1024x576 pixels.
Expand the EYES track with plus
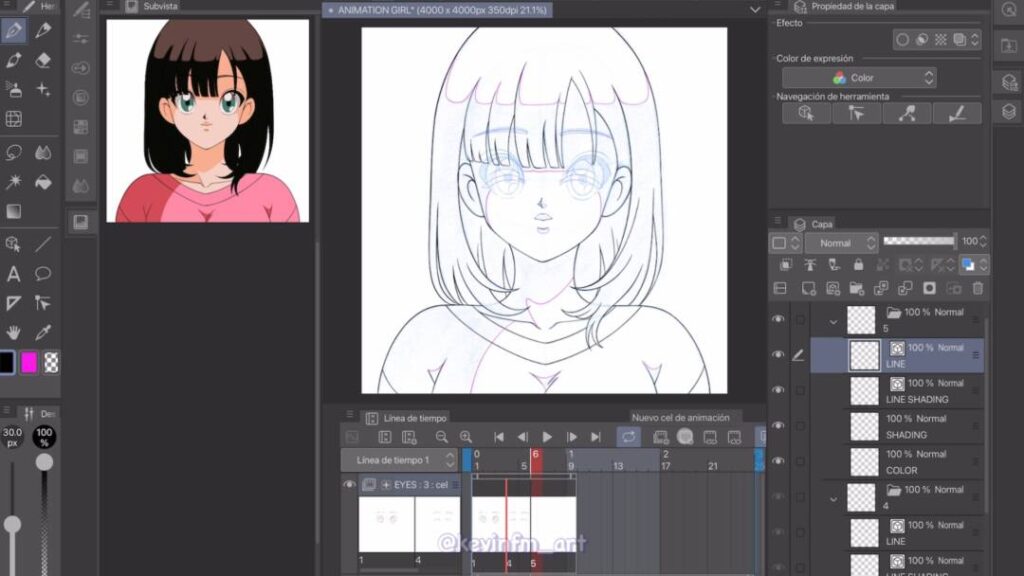(x=386, y=485)
